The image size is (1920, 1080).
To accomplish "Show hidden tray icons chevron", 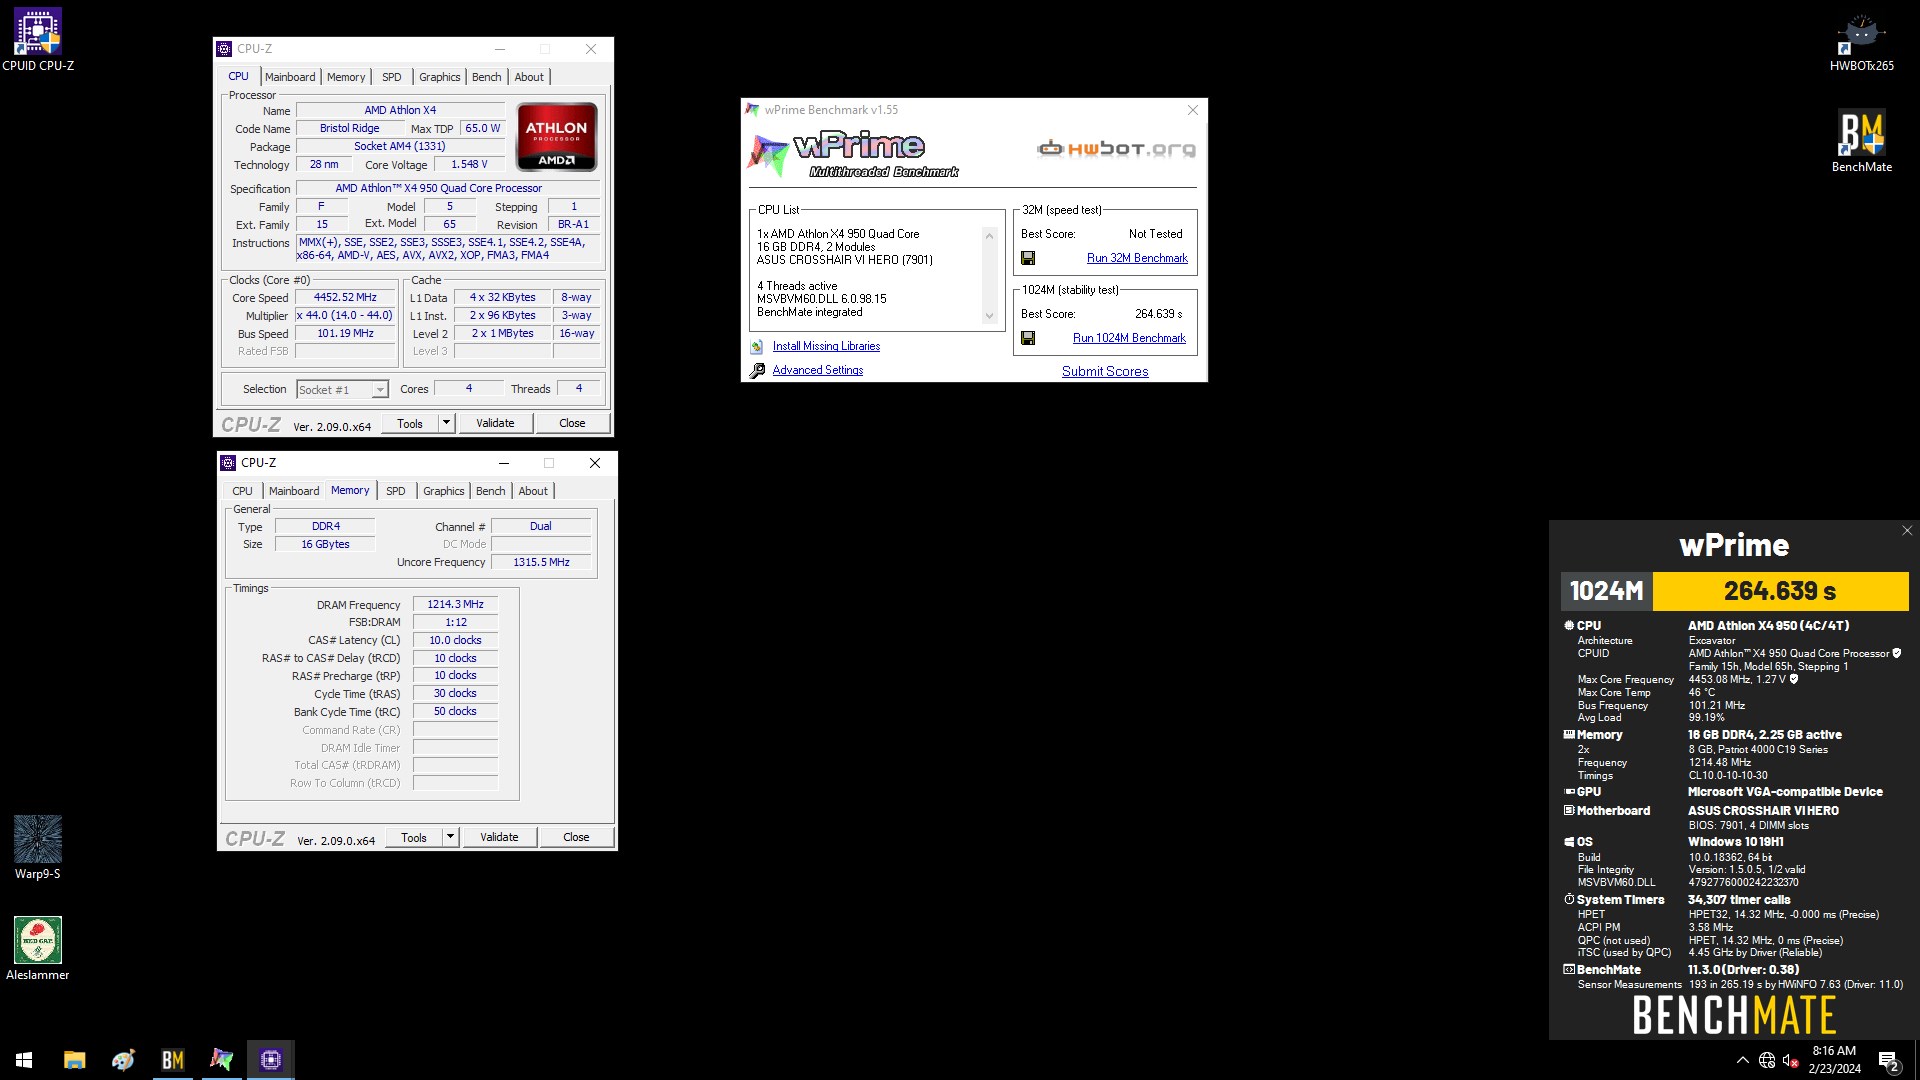I will point(1742,1060).
